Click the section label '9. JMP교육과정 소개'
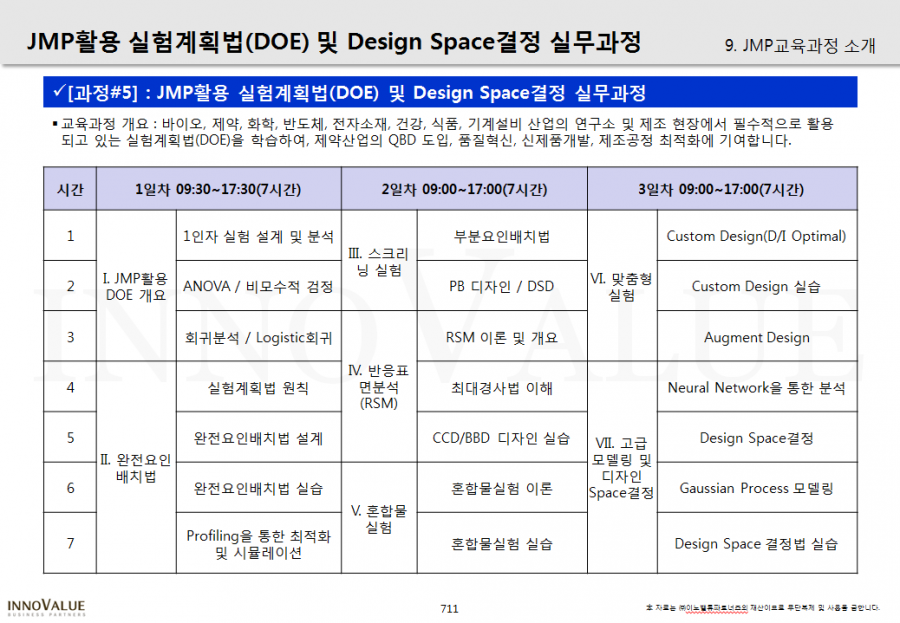The width and height of the screenshot is (900, 623). pyautogui.click(x=800, y=45)
